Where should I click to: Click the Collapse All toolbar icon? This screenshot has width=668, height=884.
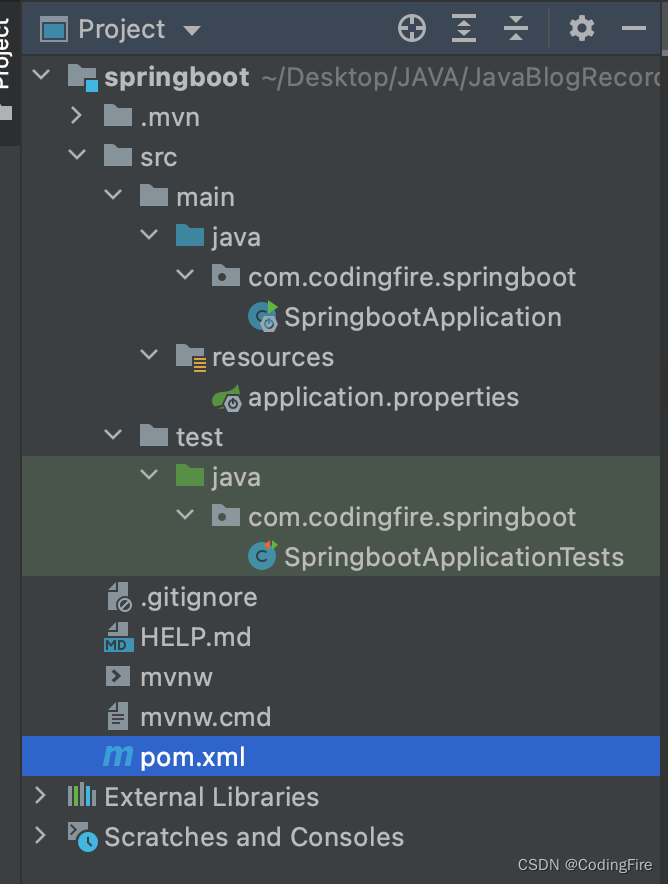tap(516, 29)
